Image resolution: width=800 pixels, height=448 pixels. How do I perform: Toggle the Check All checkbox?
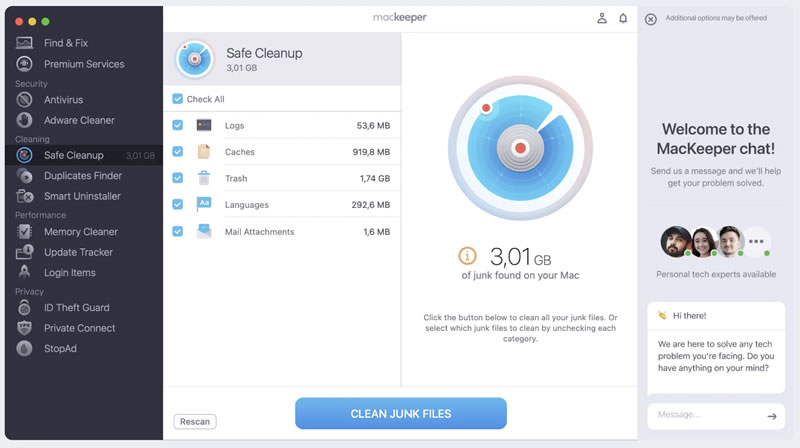tap(178, 98)
